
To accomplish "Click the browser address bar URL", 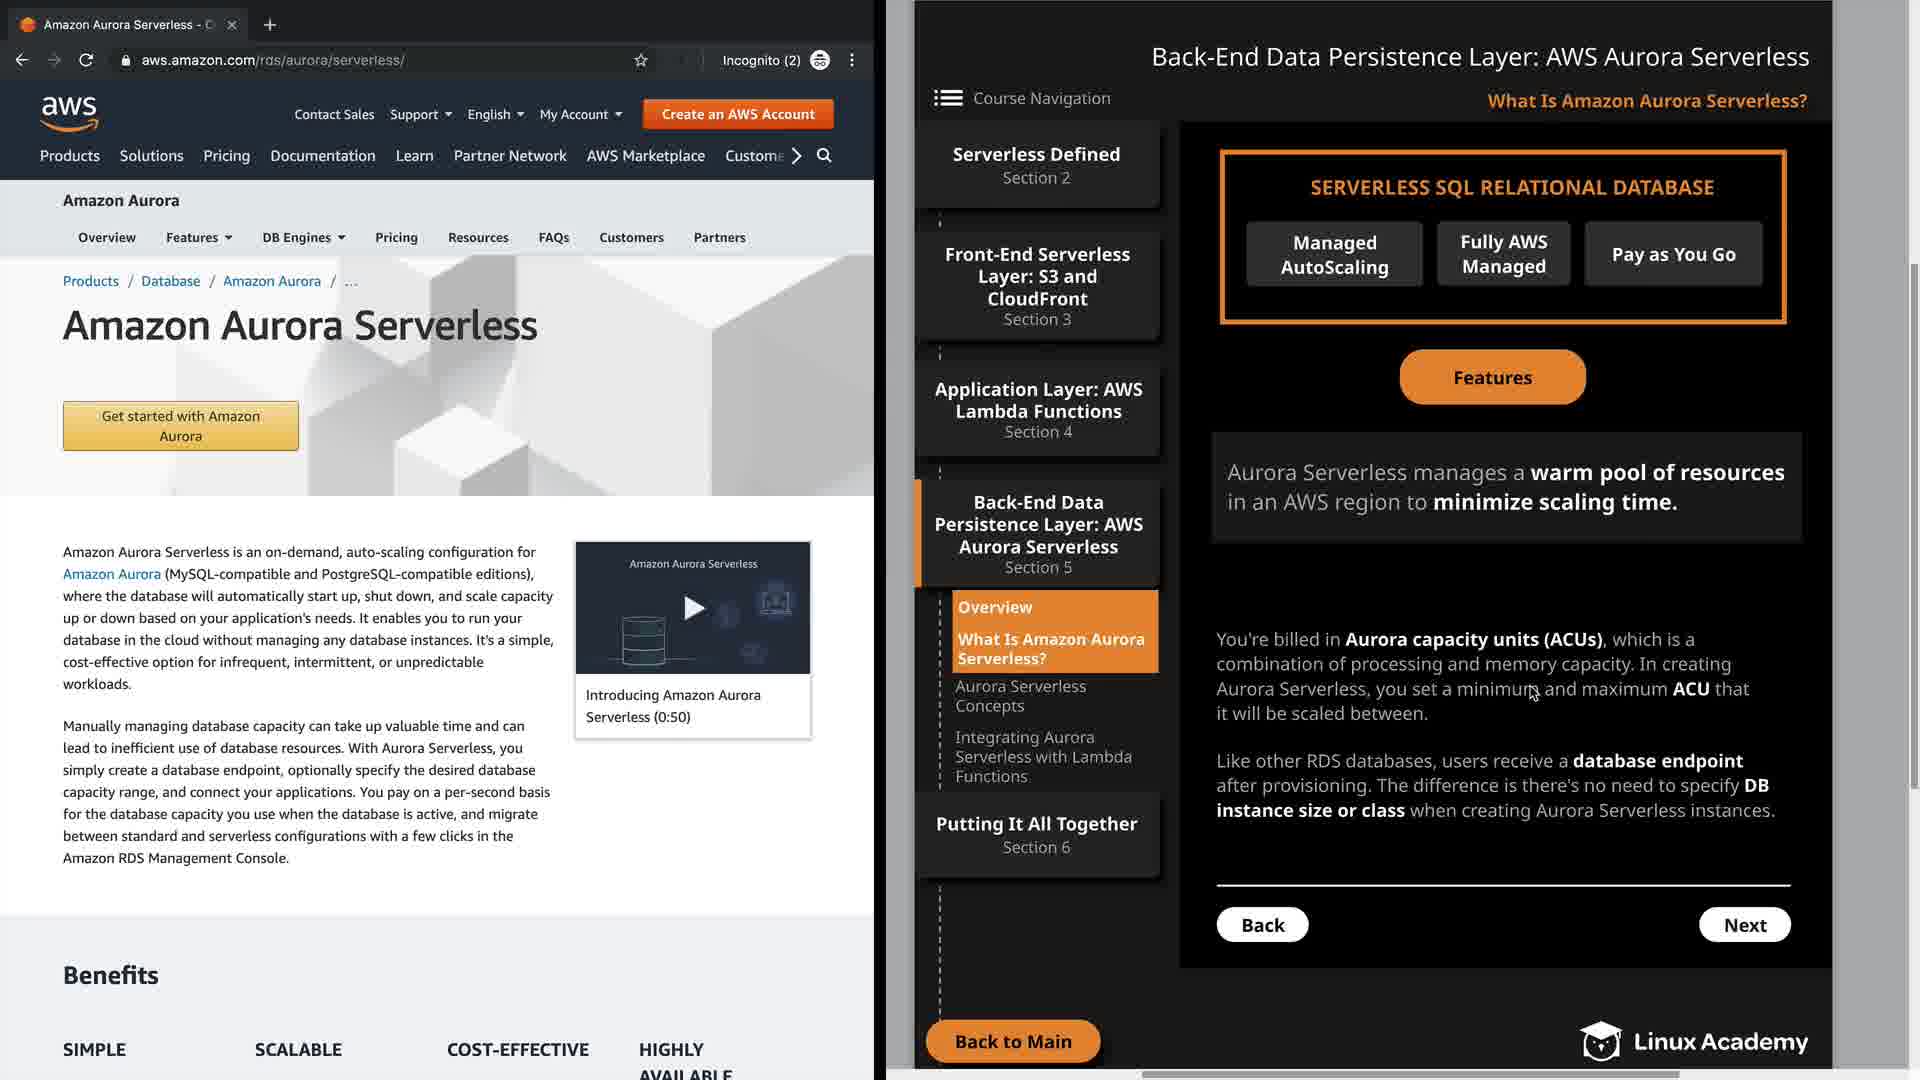I will 273,60.
